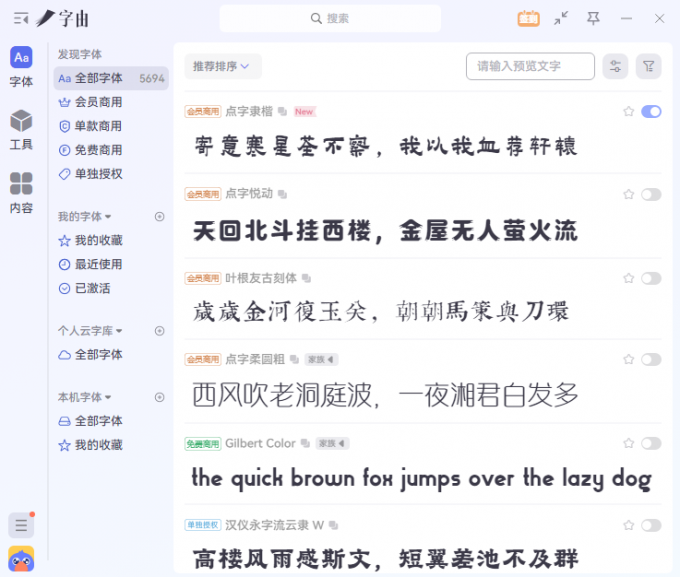Viewport: 680px width, 577px height.
Task: Select 全部字体 5694 under 发现字体
Action: point(111,79)
